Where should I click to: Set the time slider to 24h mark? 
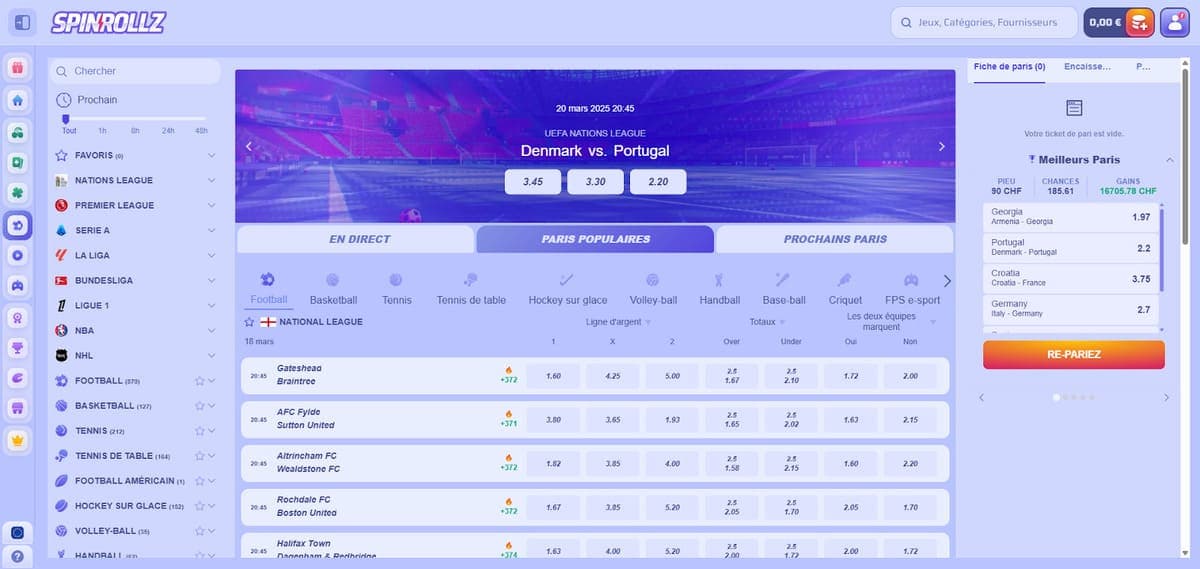(x=168, y=130)
